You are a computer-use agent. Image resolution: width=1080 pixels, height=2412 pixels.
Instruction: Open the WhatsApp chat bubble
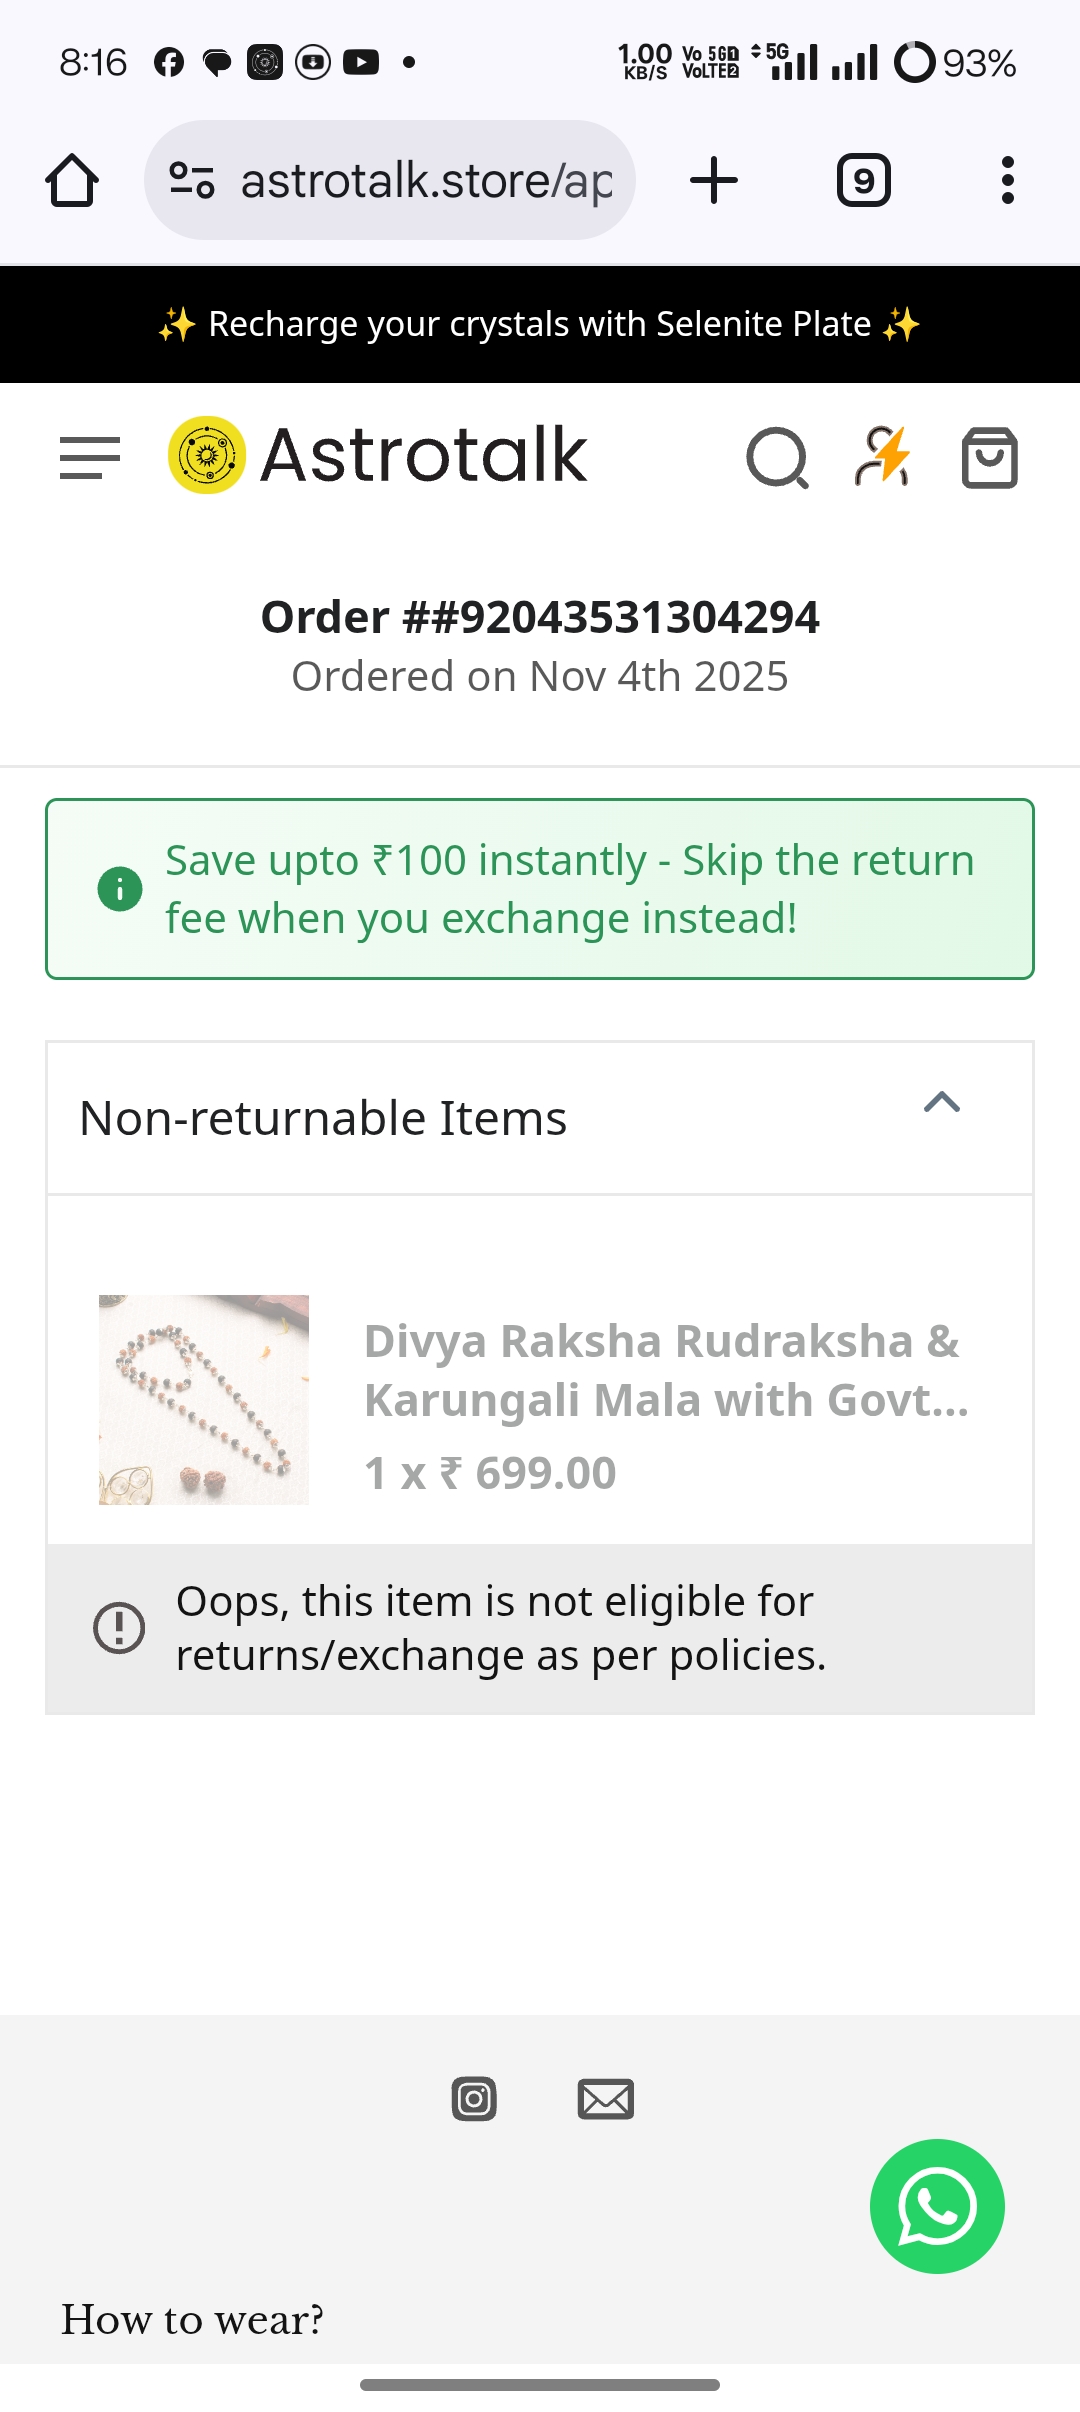937,2206
